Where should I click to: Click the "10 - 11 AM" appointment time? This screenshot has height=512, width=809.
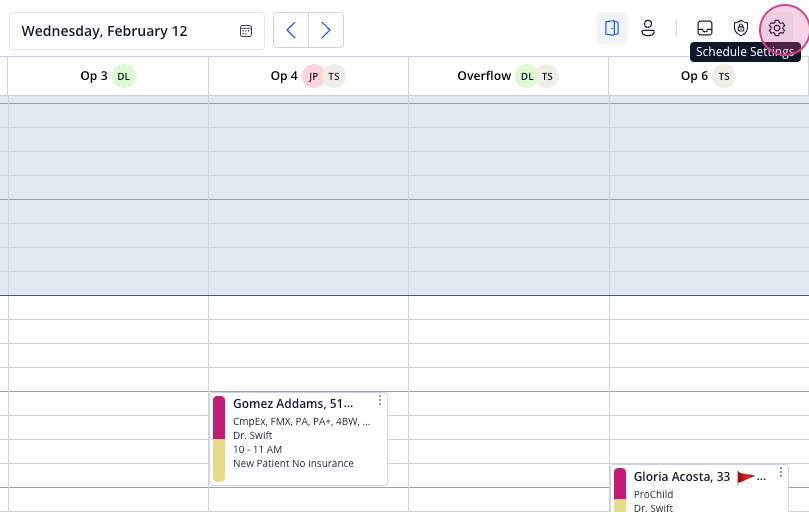(x=257, y=450)
